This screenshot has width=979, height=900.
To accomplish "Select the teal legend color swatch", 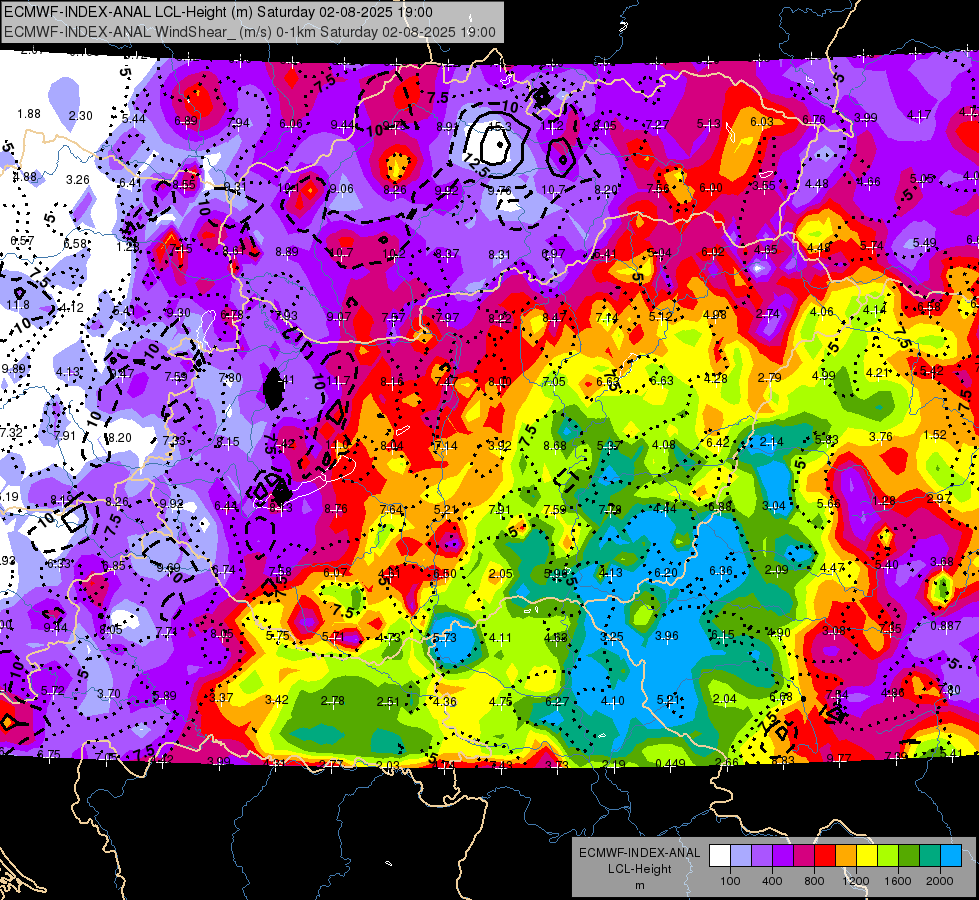I will coord(930,855).
